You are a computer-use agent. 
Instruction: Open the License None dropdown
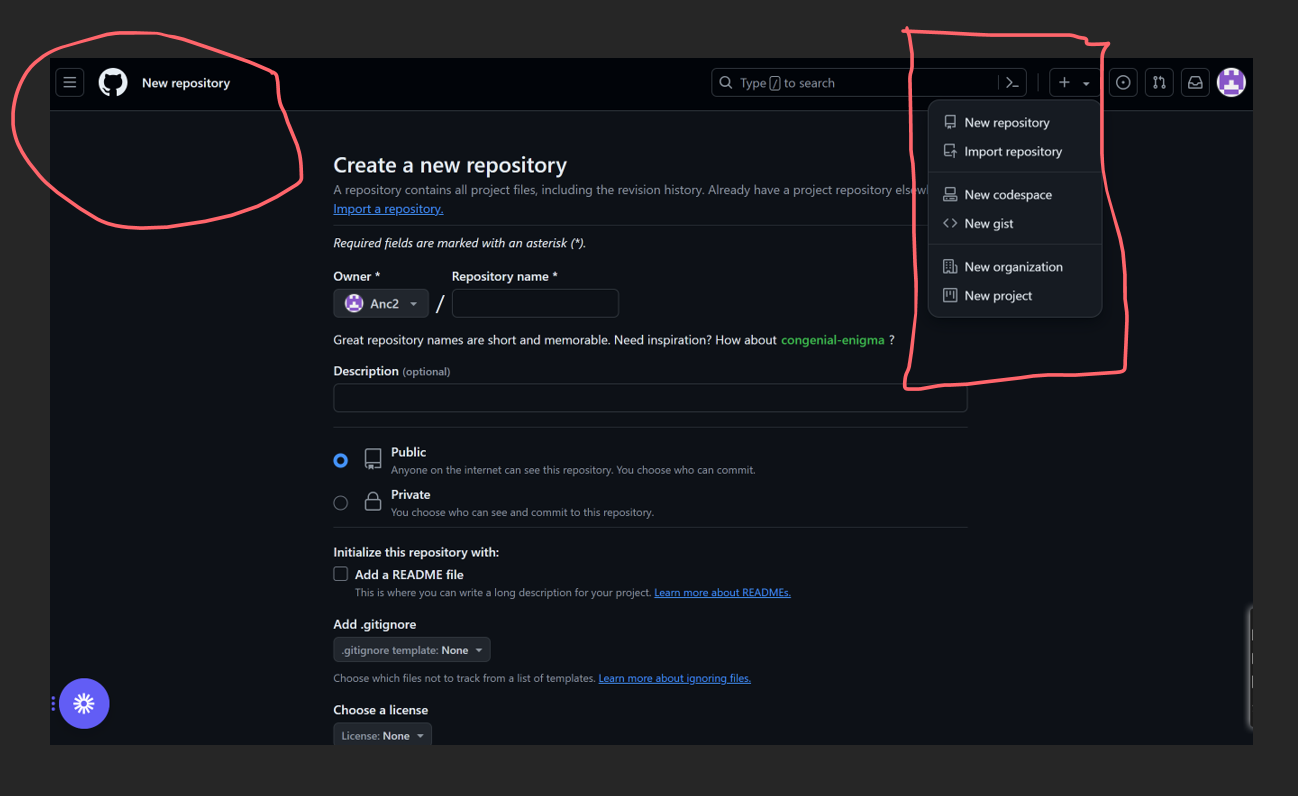coord(383,735)
